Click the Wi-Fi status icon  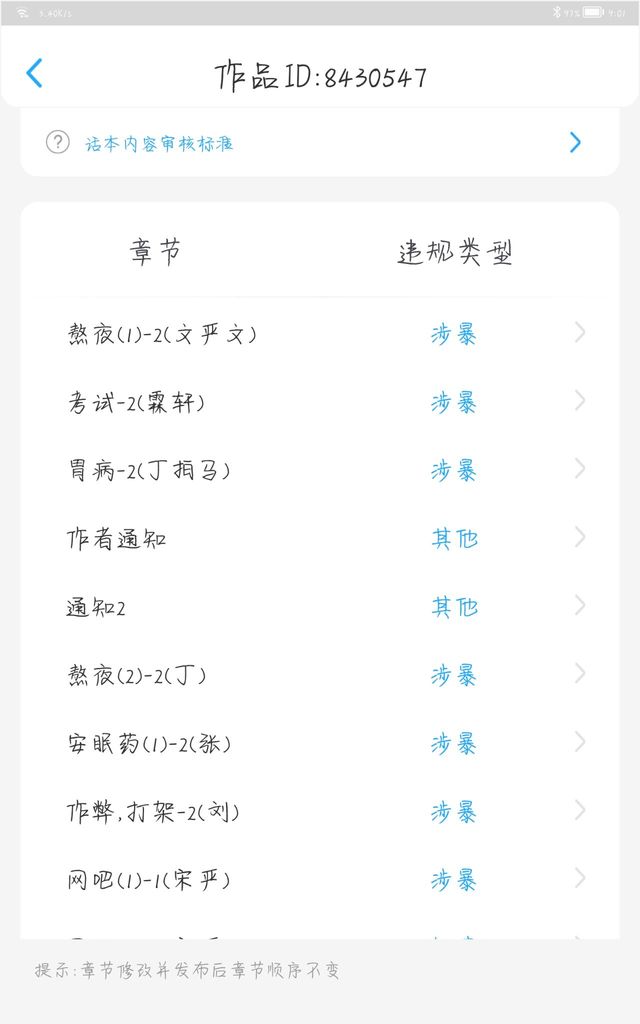click(x=22, y=13)
